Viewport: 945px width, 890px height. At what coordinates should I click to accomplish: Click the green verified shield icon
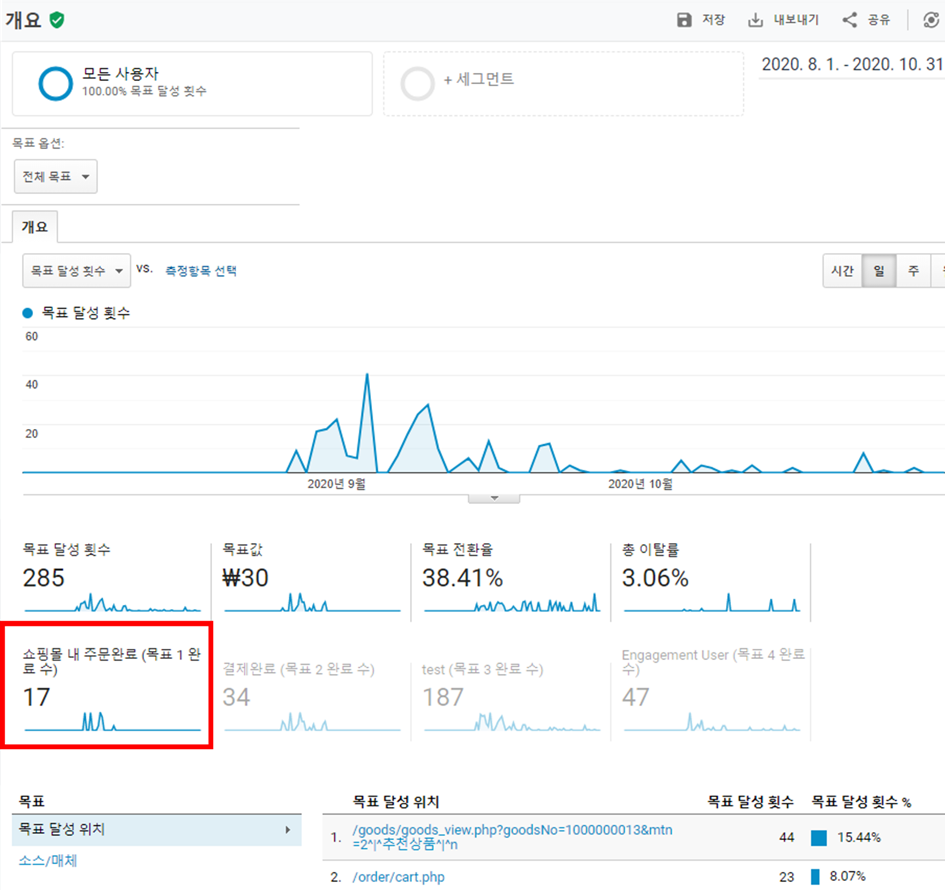[x=57, y=20]
